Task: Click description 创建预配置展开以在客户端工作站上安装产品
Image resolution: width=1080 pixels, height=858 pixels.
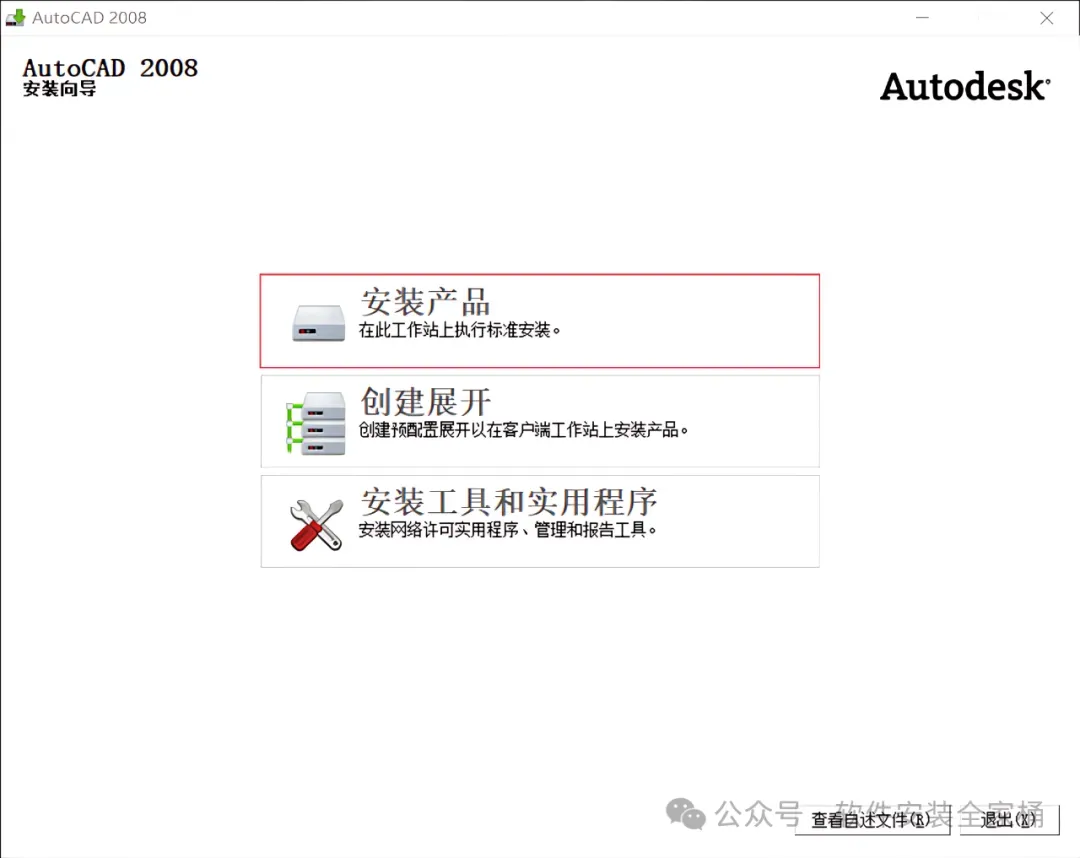Action: [523, 430]
